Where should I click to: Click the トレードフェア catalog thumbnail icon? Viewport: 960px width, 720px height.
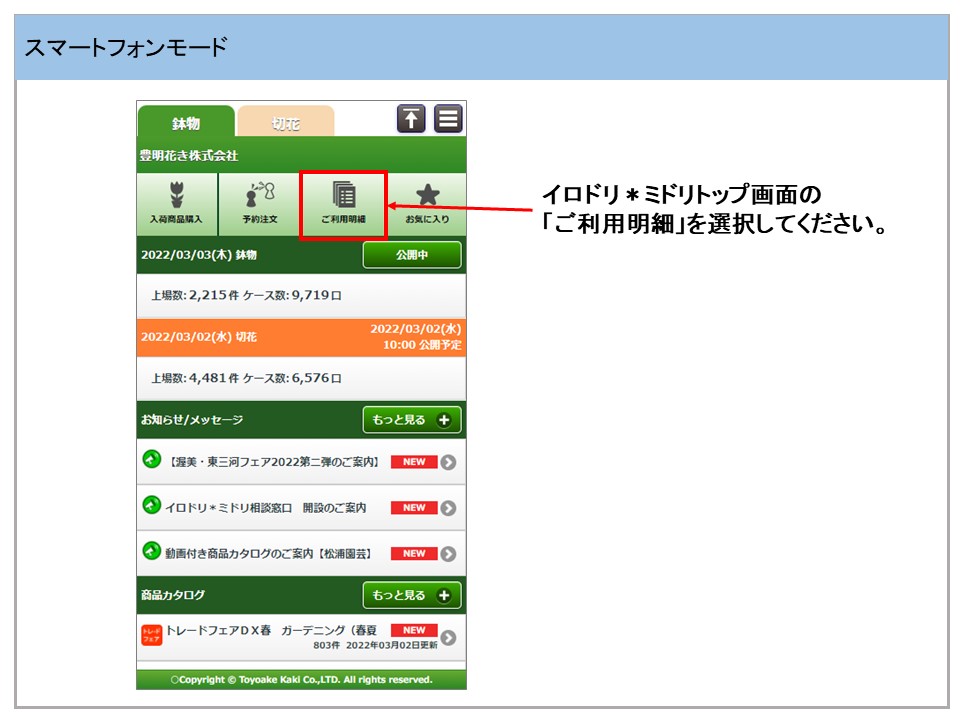pos(151,636)
